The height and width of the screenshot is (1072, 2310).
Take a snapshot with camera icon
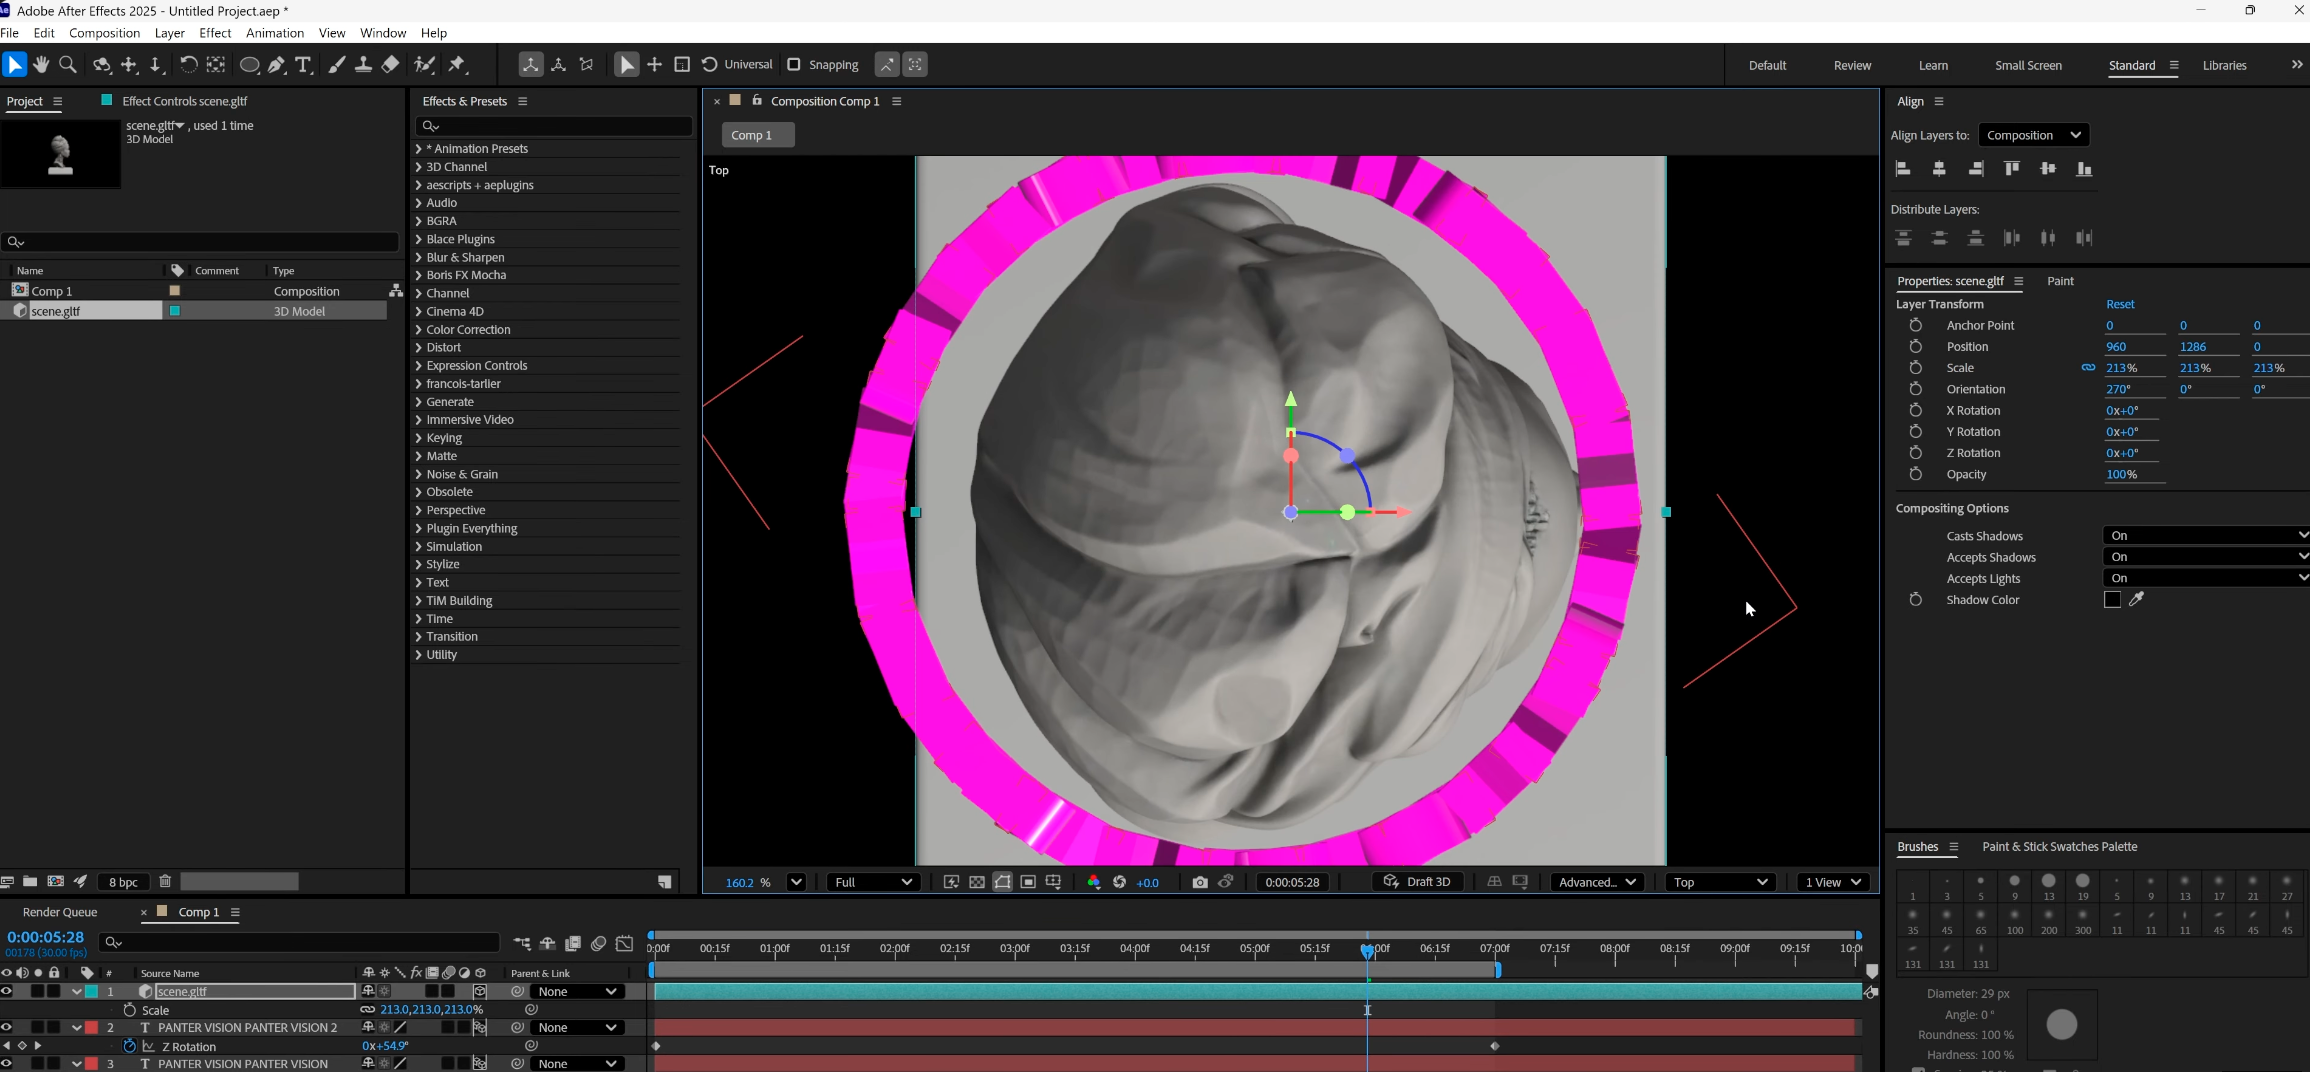[1199, 882]
